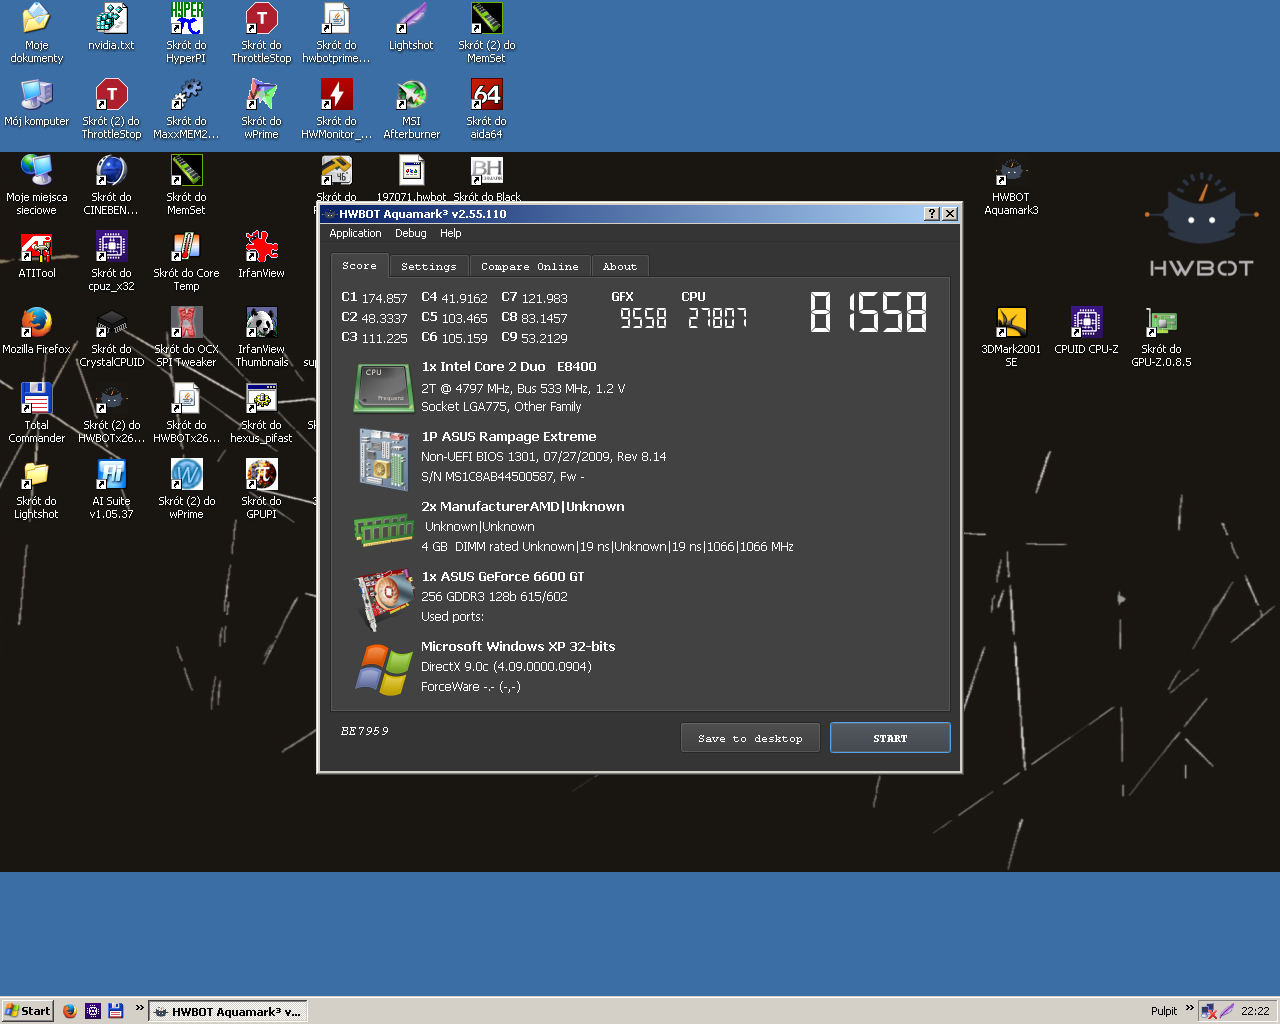
Task: Click the BE7959 code label
Action: pyautogui.click(x=365, y=731)
